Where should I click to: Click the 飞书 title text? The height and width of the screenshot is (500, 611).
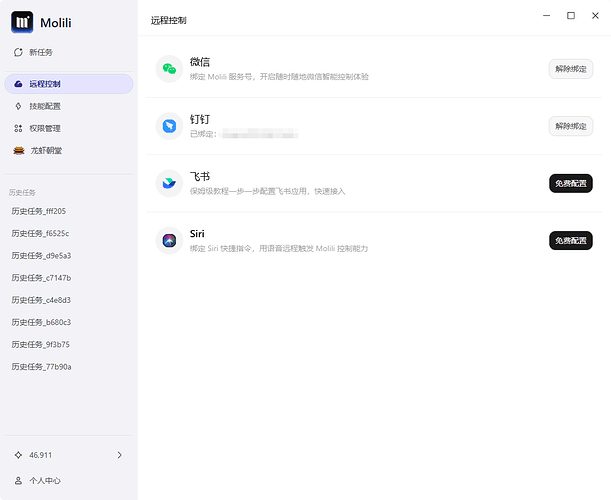(200, 177)
